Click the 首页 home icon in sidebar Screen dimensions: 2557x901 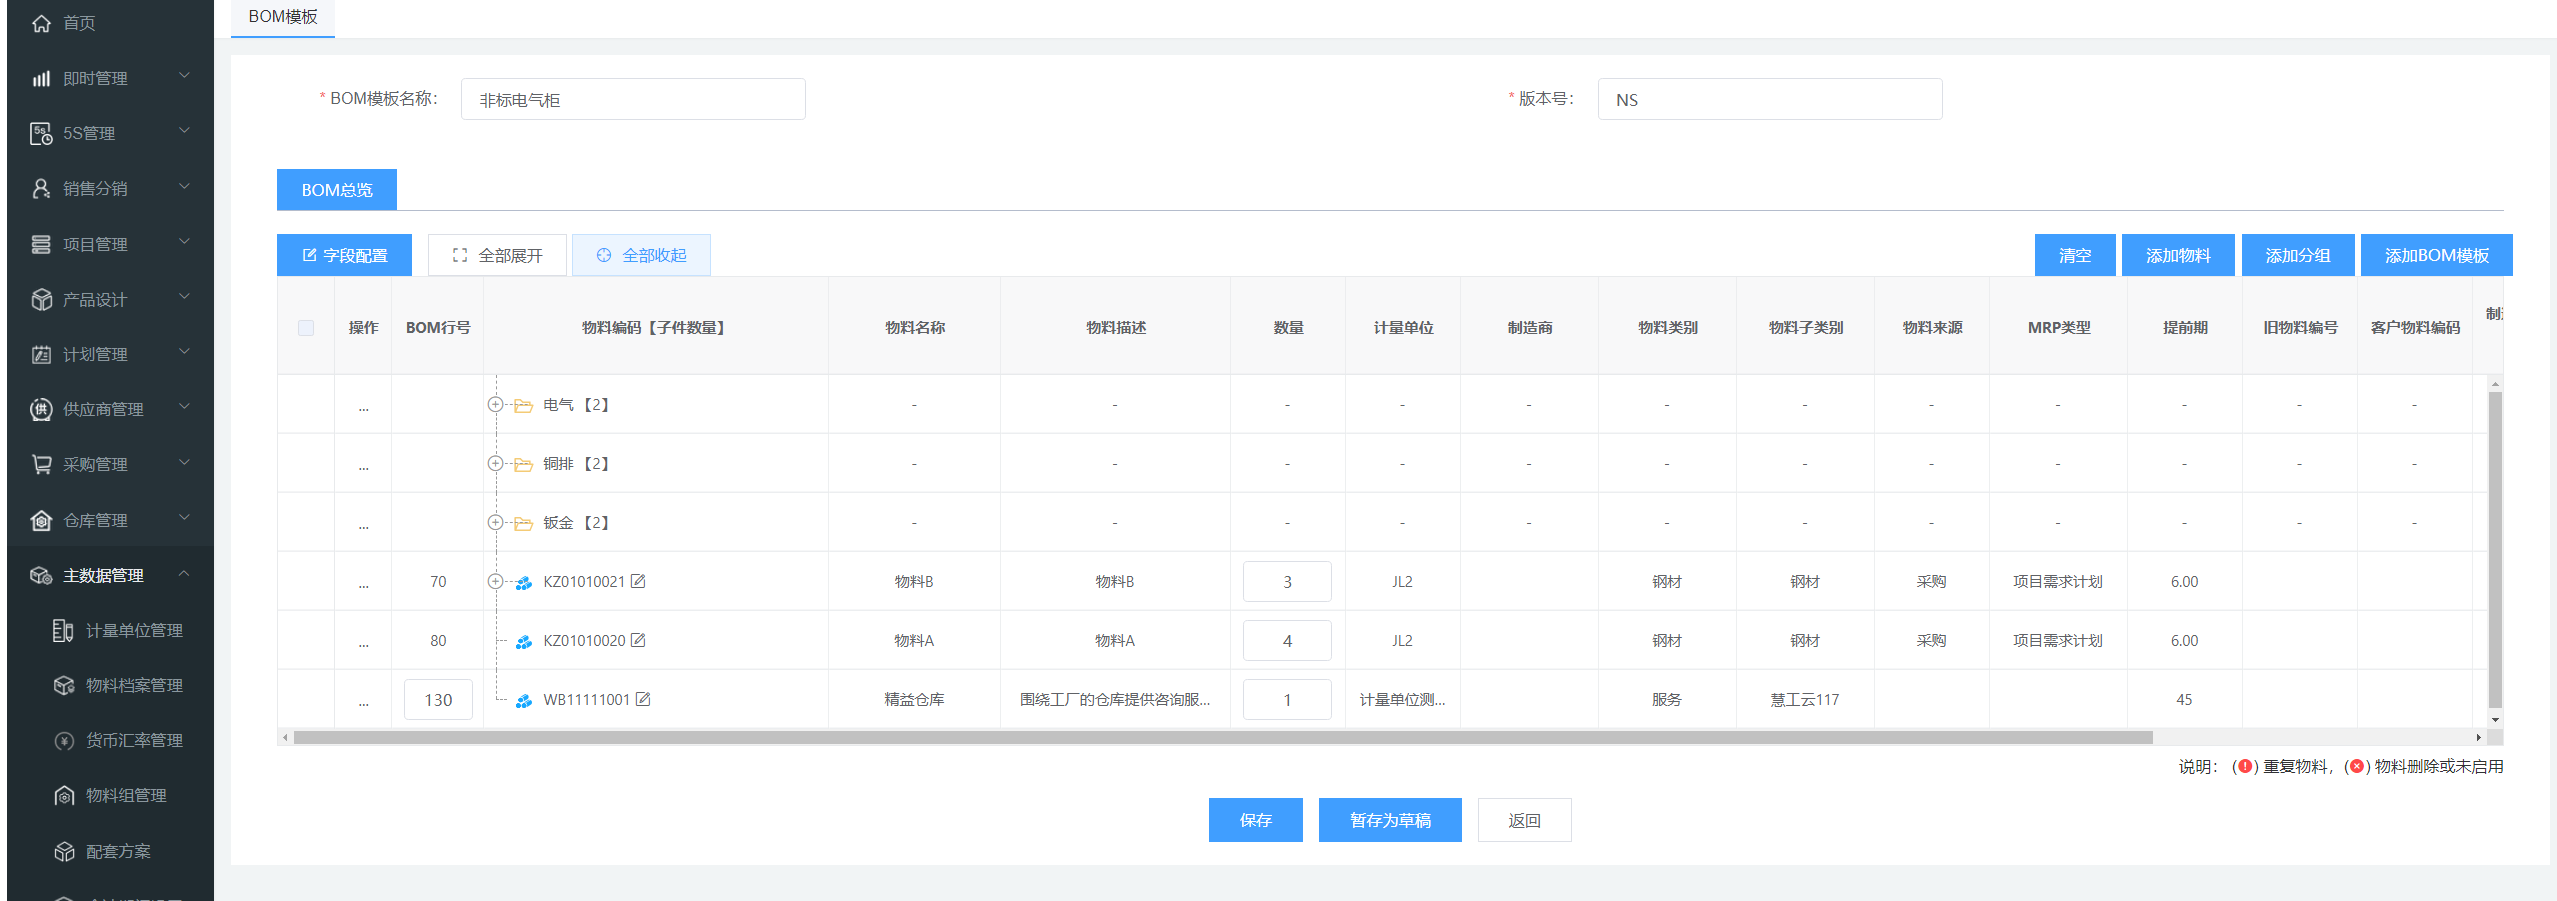pyautogui.click(x=41, y=23)
